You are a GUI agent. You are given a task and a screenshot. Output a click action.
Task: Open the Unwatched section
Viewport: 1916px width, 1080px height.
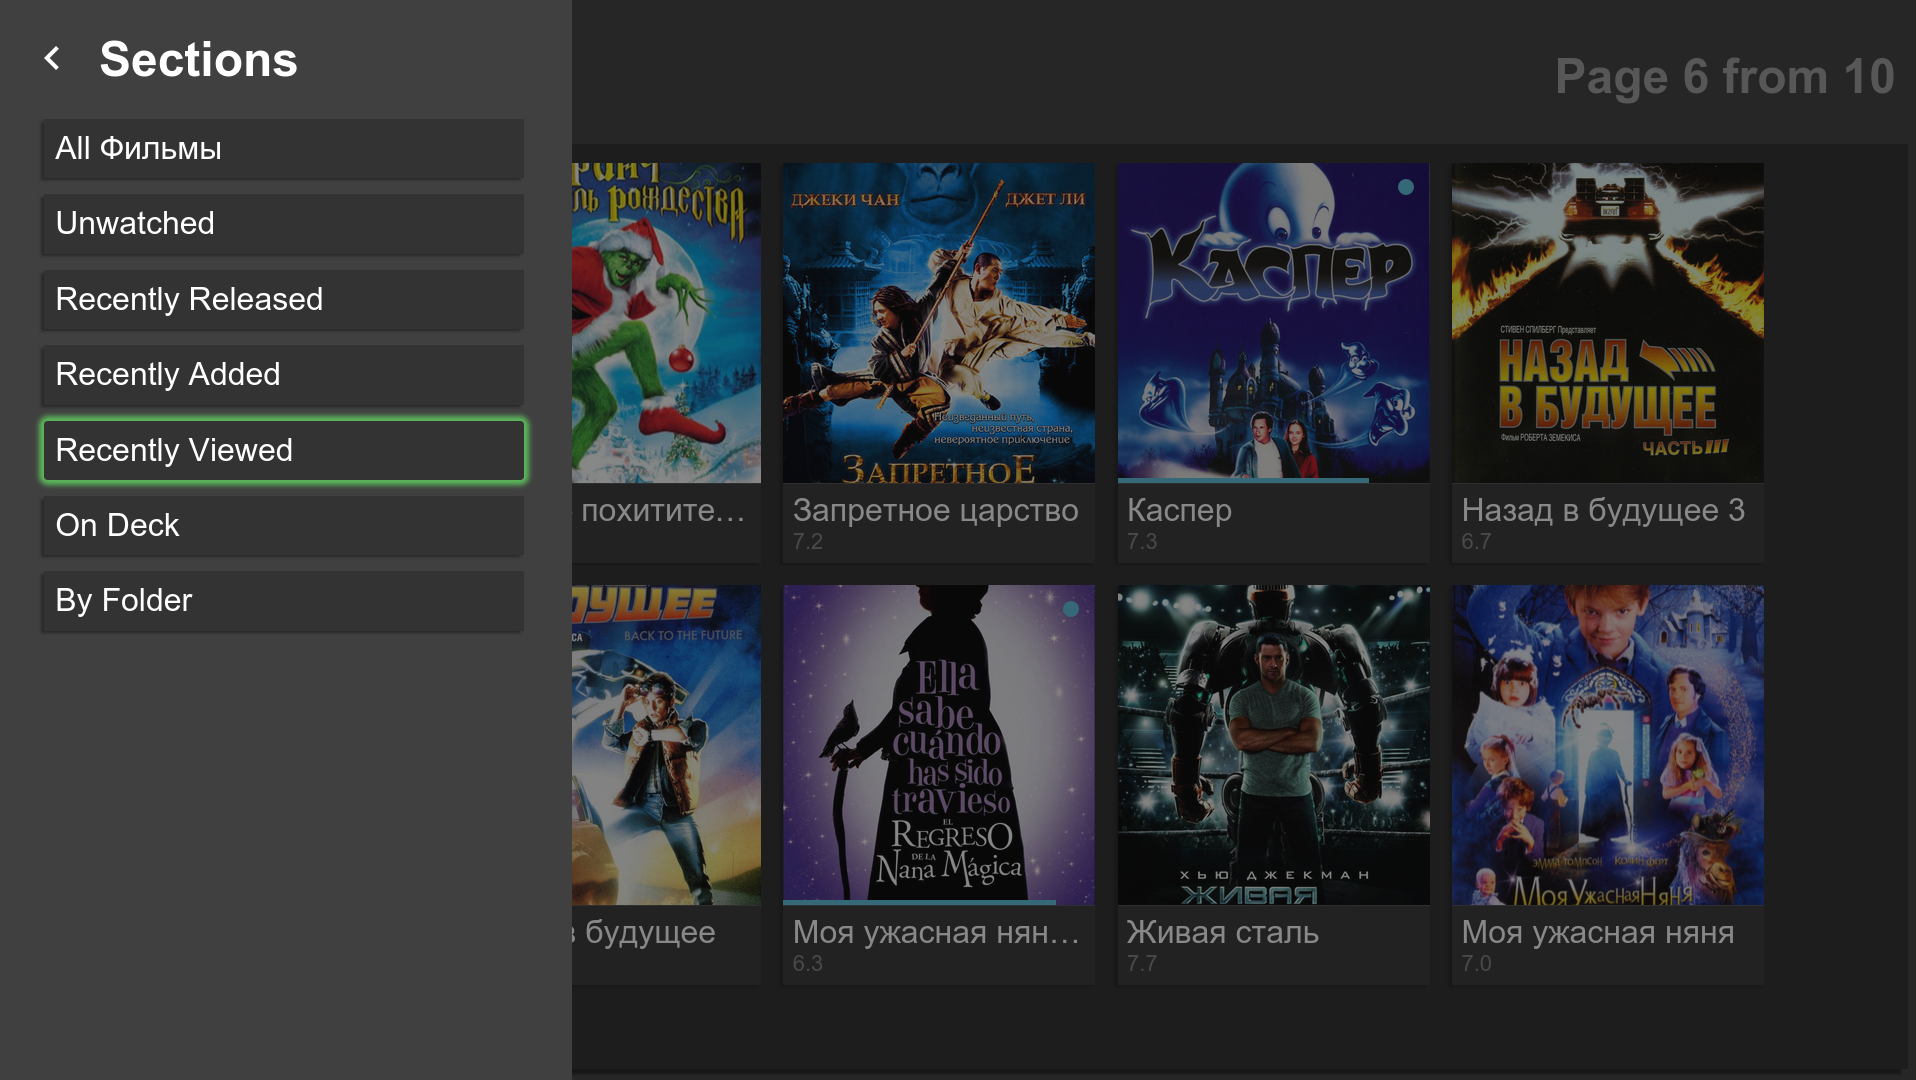coord(282,224)
